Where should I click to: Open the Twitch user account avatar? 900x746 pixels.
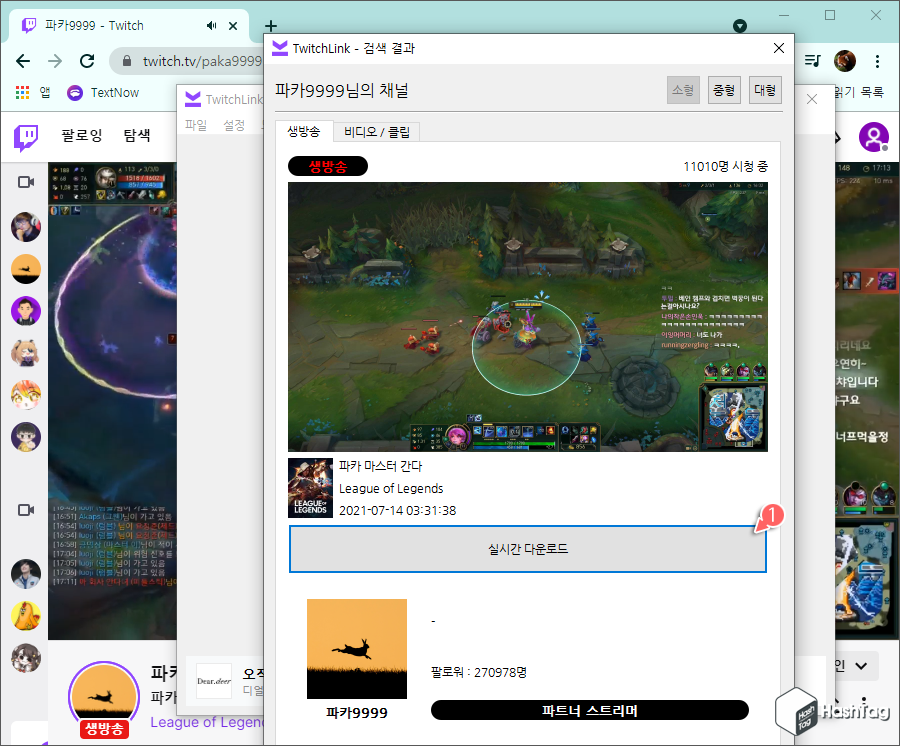pos(874,137)
